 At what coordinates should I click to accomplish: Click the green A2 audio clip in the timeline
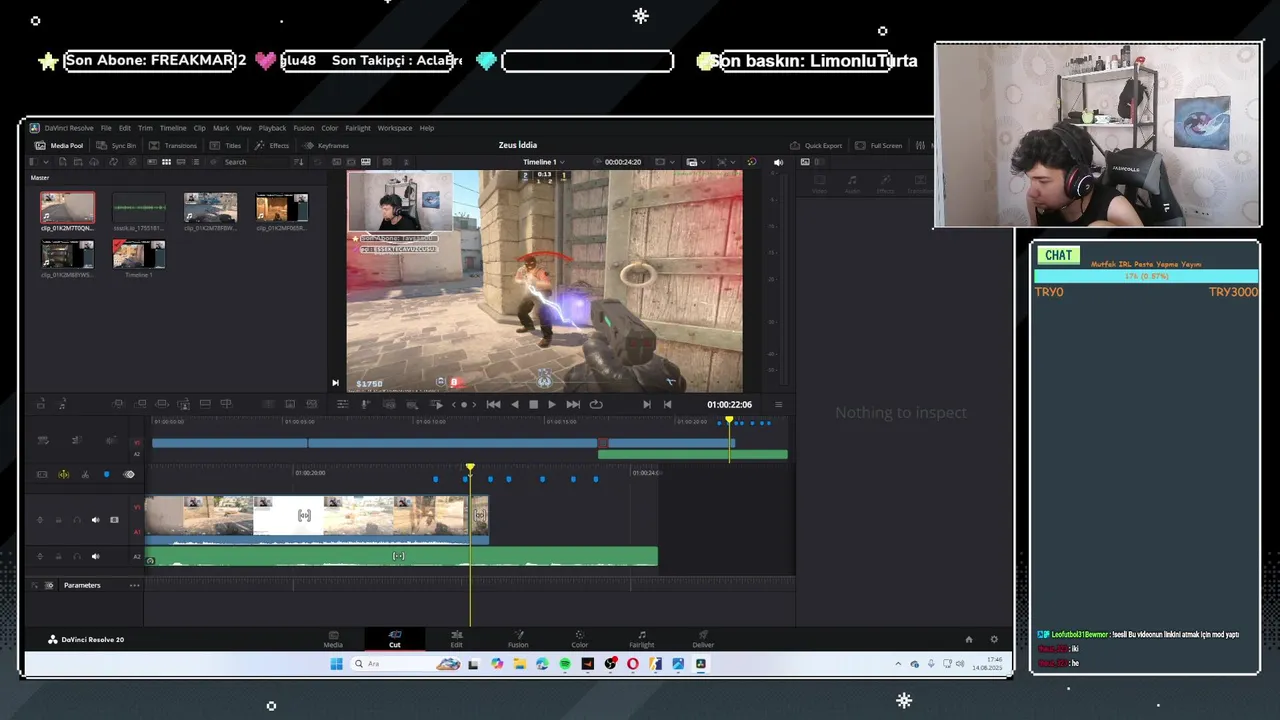(401, 556)
